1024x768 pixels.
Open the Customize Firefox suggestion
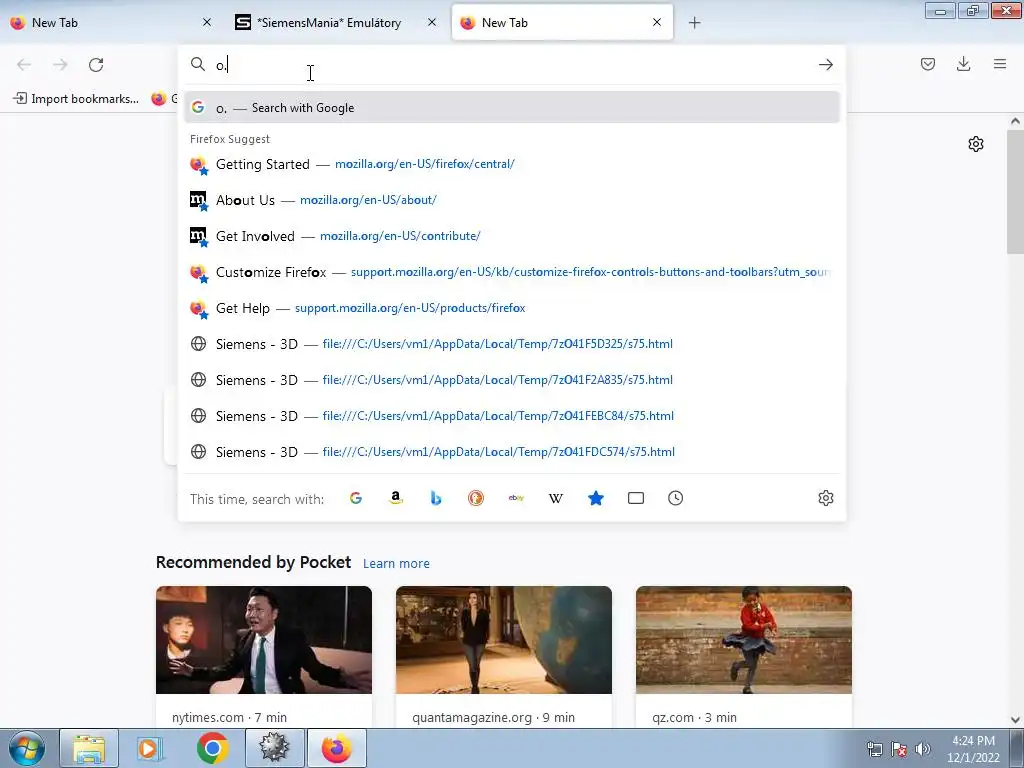pos(511,272)
